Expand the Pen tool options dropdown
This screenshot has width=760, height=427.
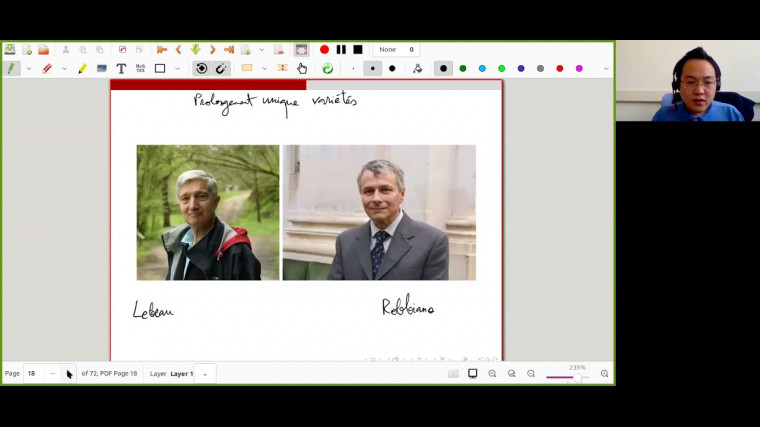(28, 69)
